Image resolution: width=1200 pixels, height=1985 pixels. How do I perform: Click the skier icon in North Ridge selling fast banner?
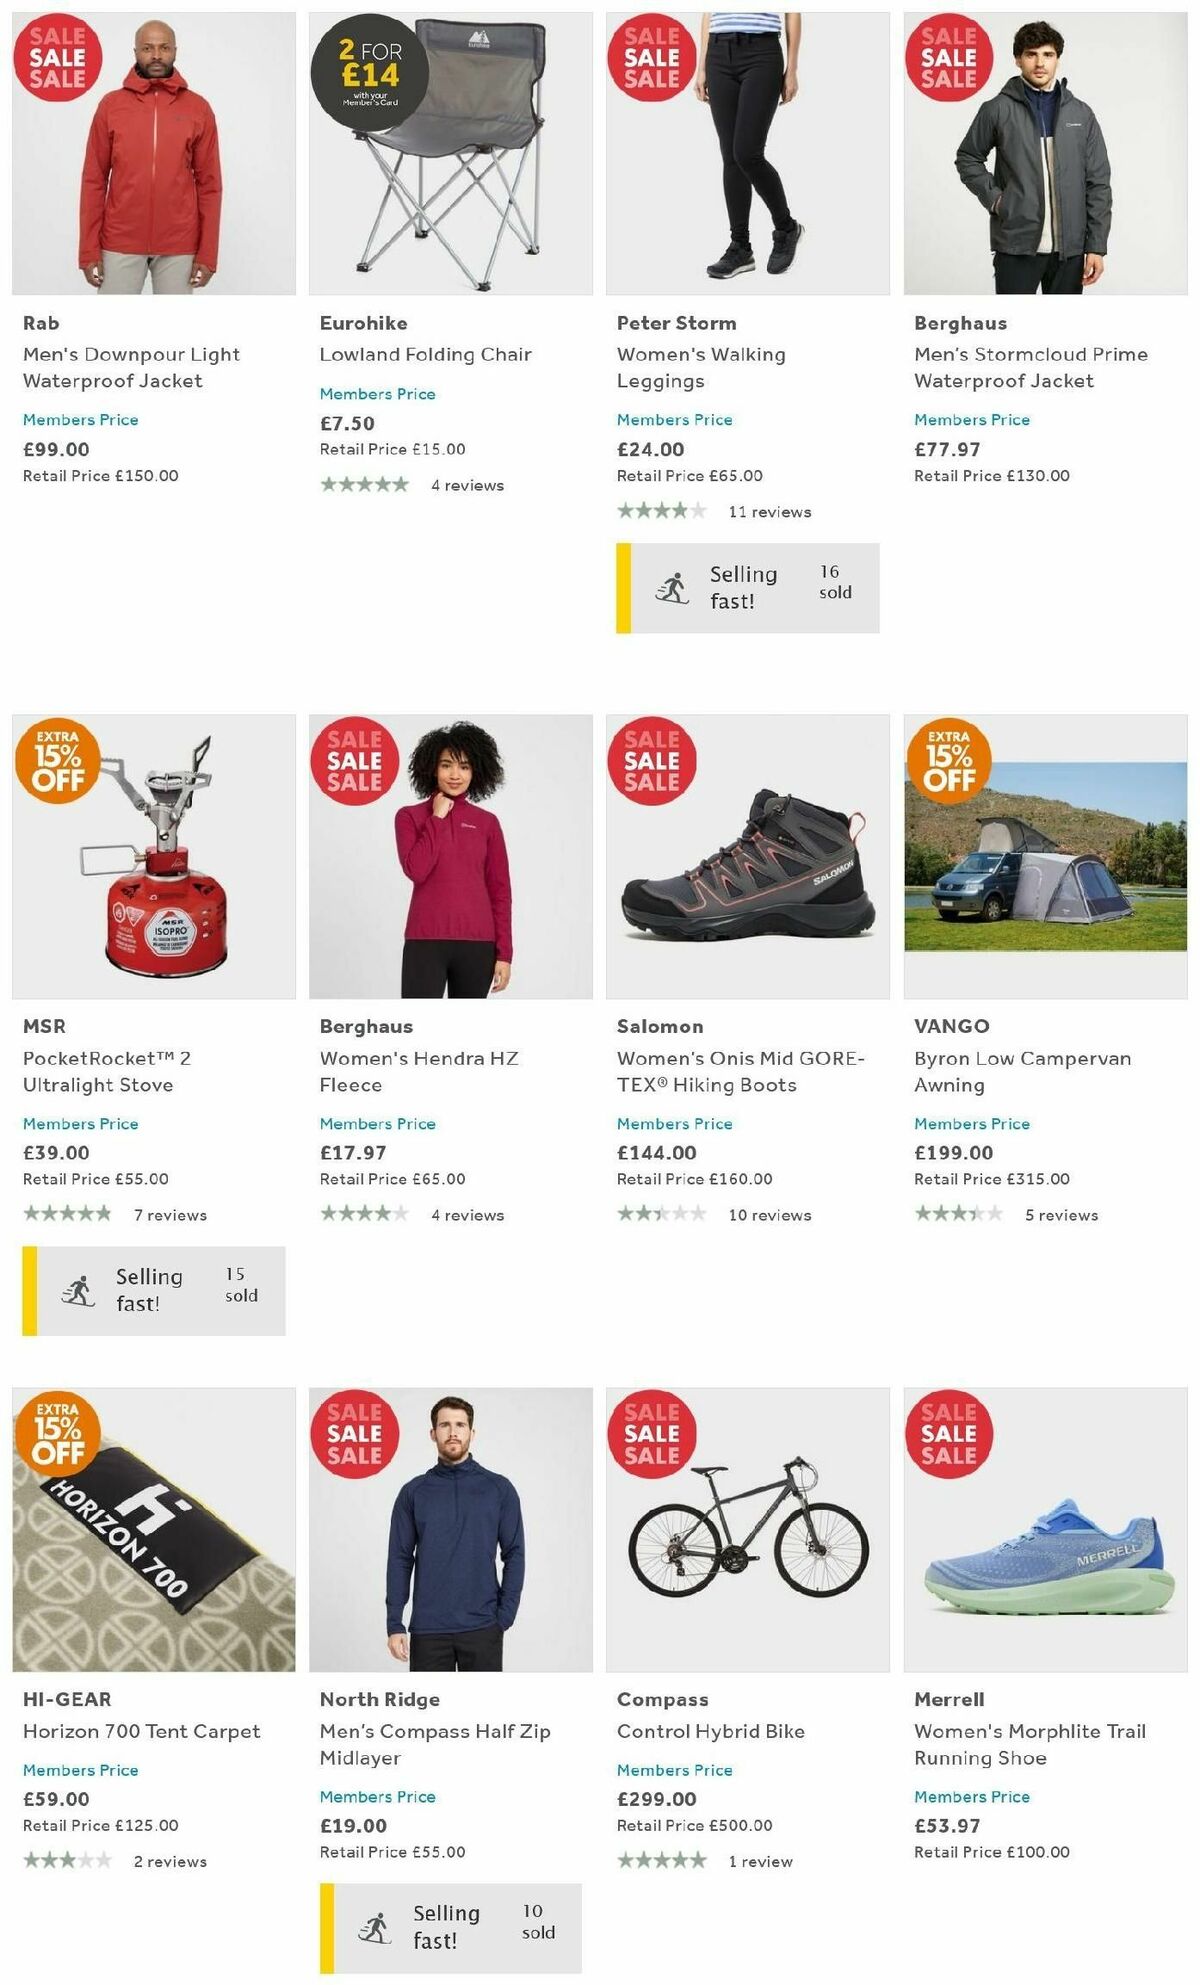[x=377, y=1927]
